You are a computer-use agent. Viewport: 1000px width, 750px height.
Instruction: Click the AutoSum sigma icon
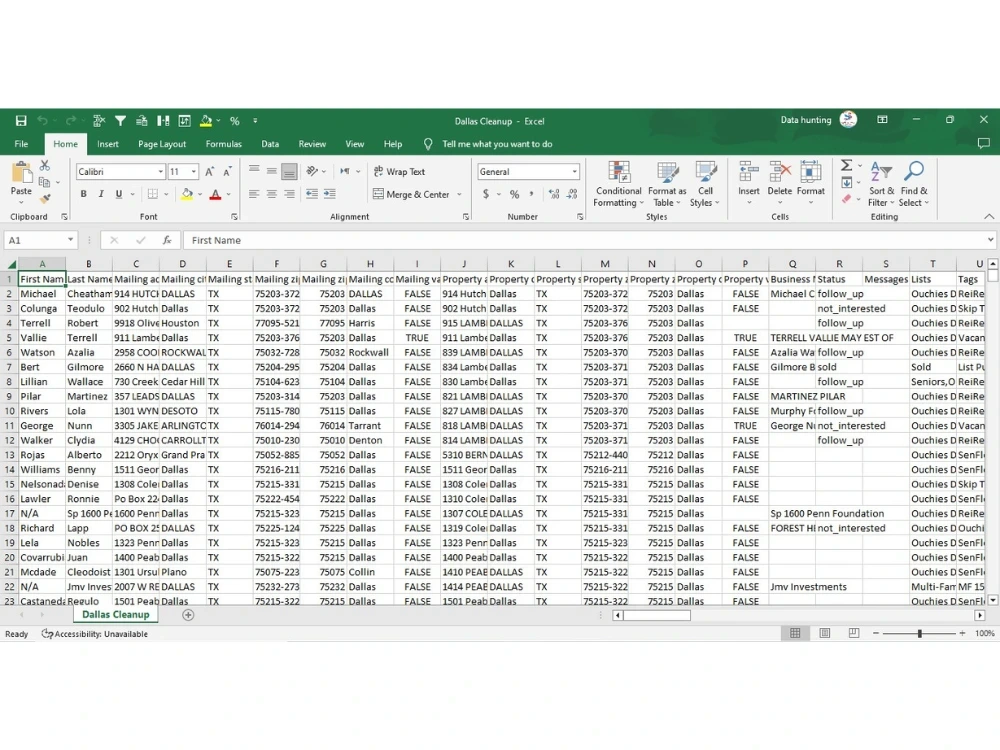(846, 166)
